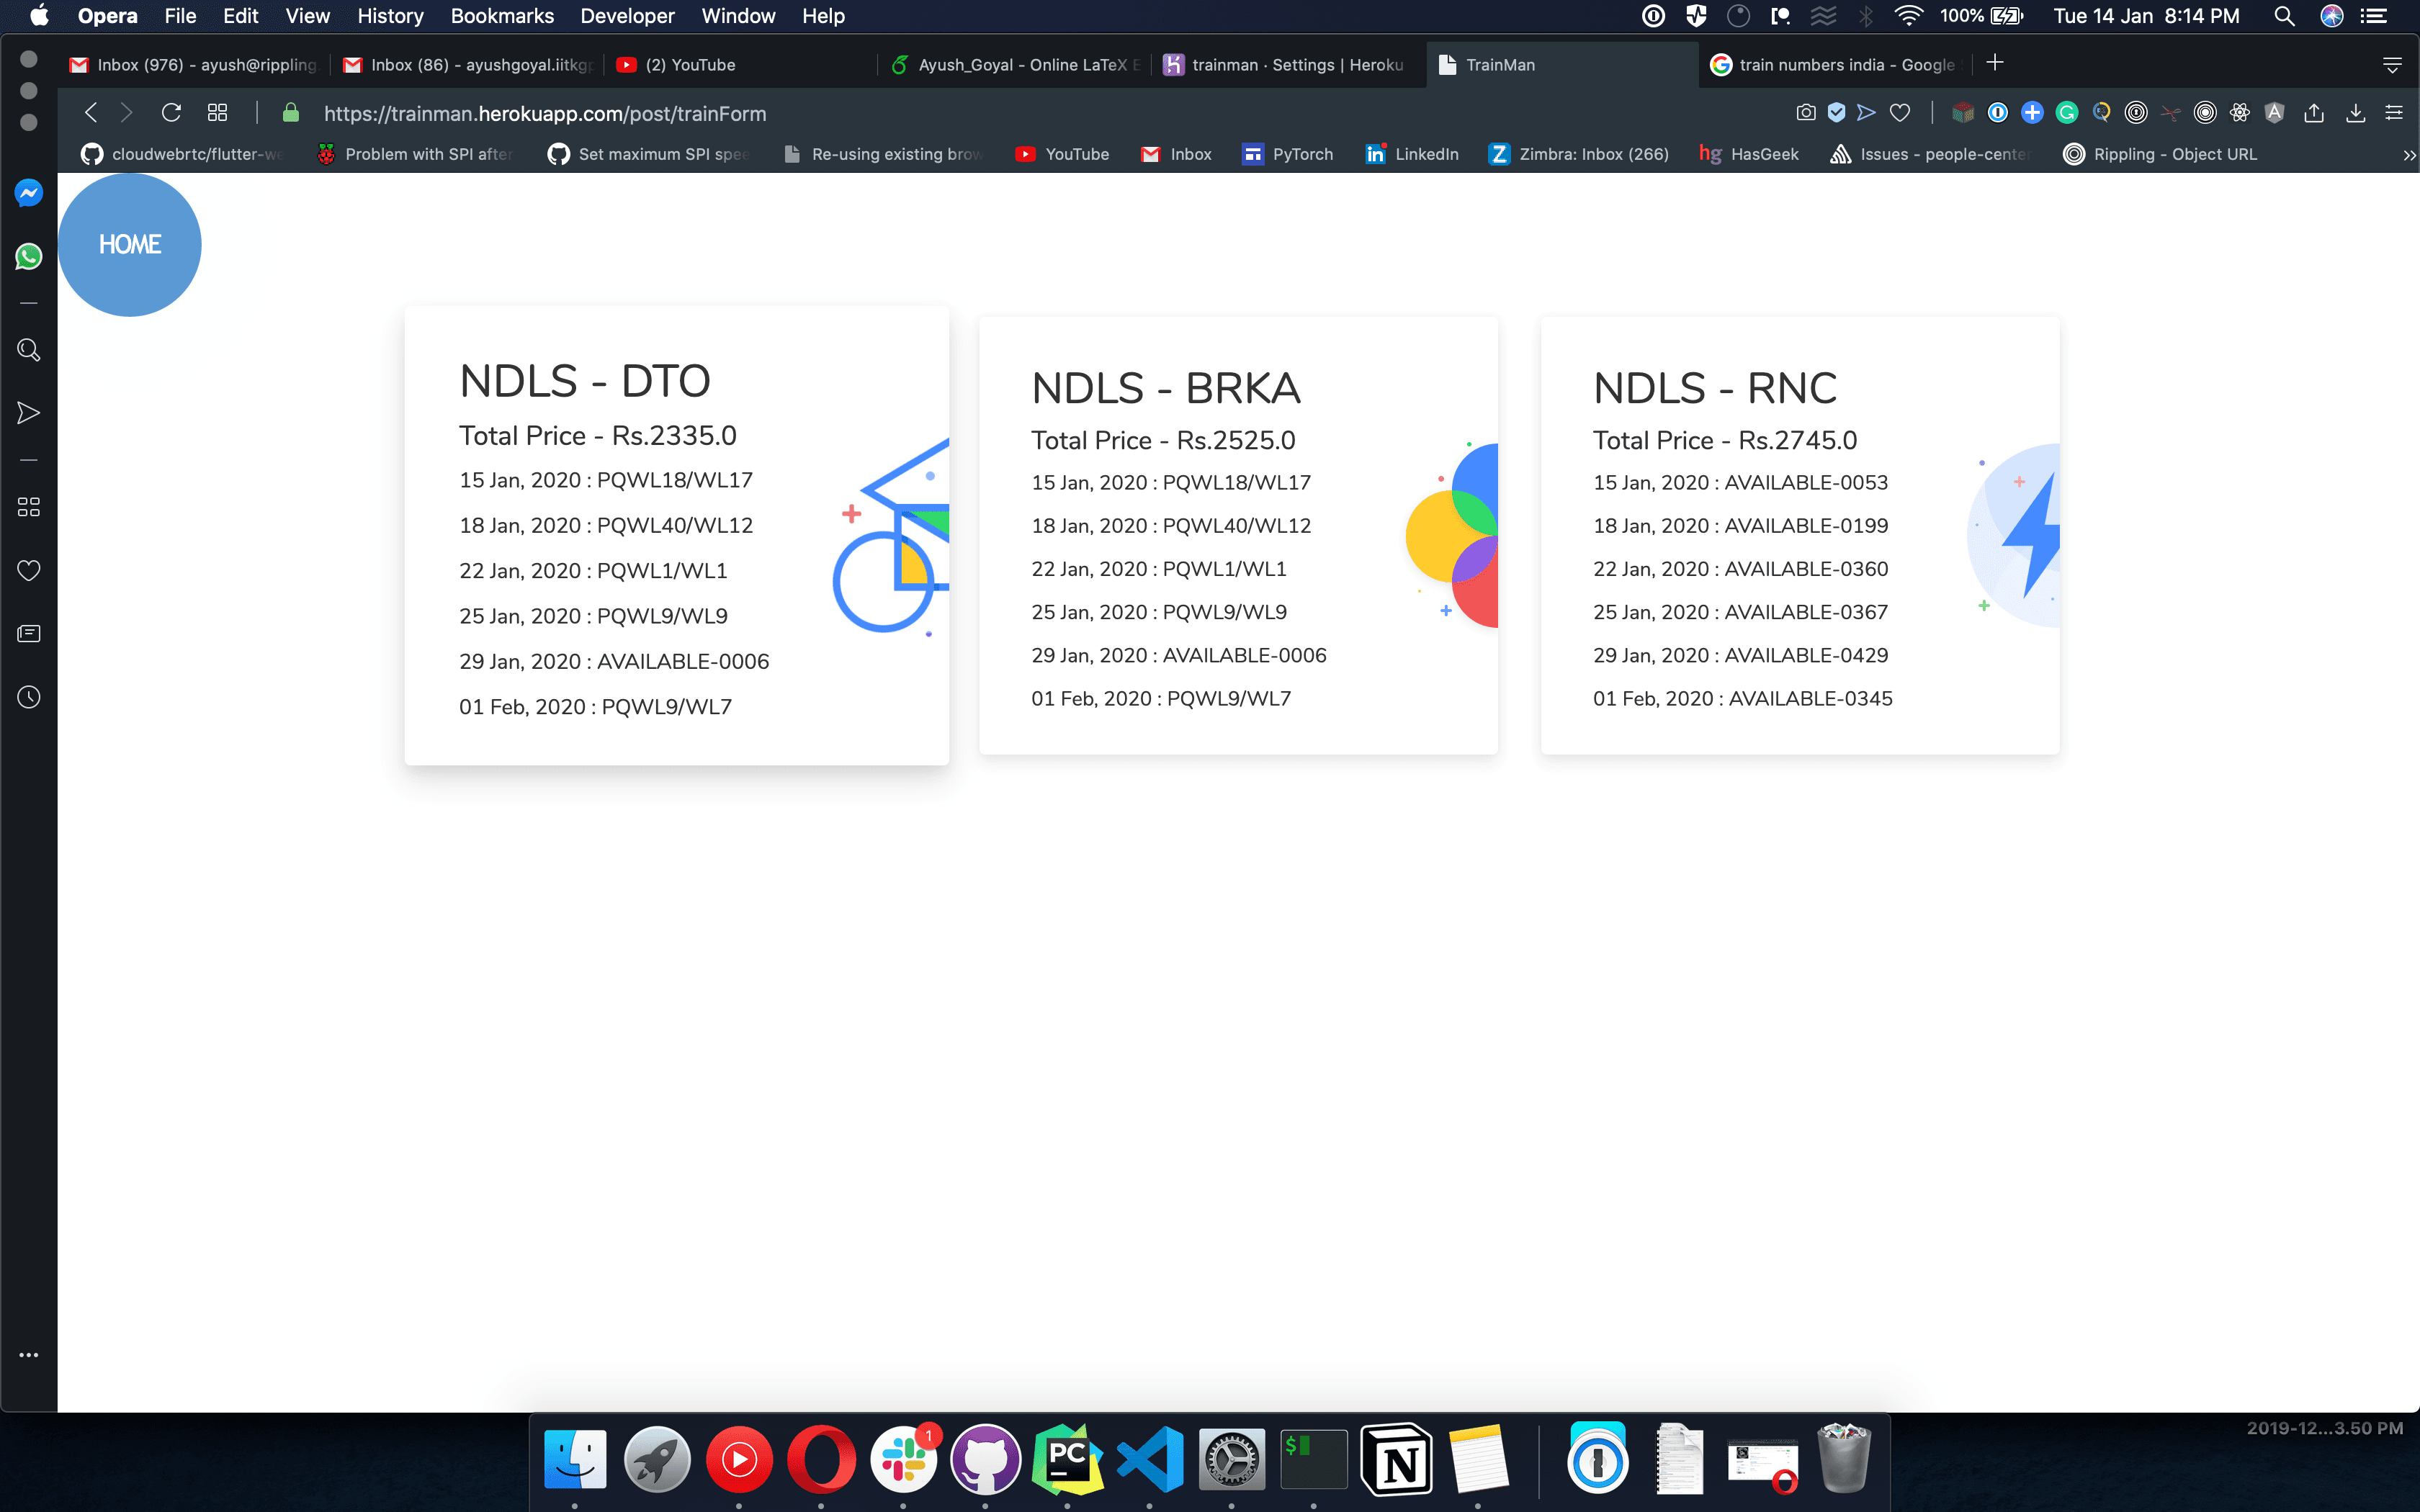2420x1512 pixels.
Task: Expand the hidden bookmarks chevron
Action: (x=2408, y=155)
